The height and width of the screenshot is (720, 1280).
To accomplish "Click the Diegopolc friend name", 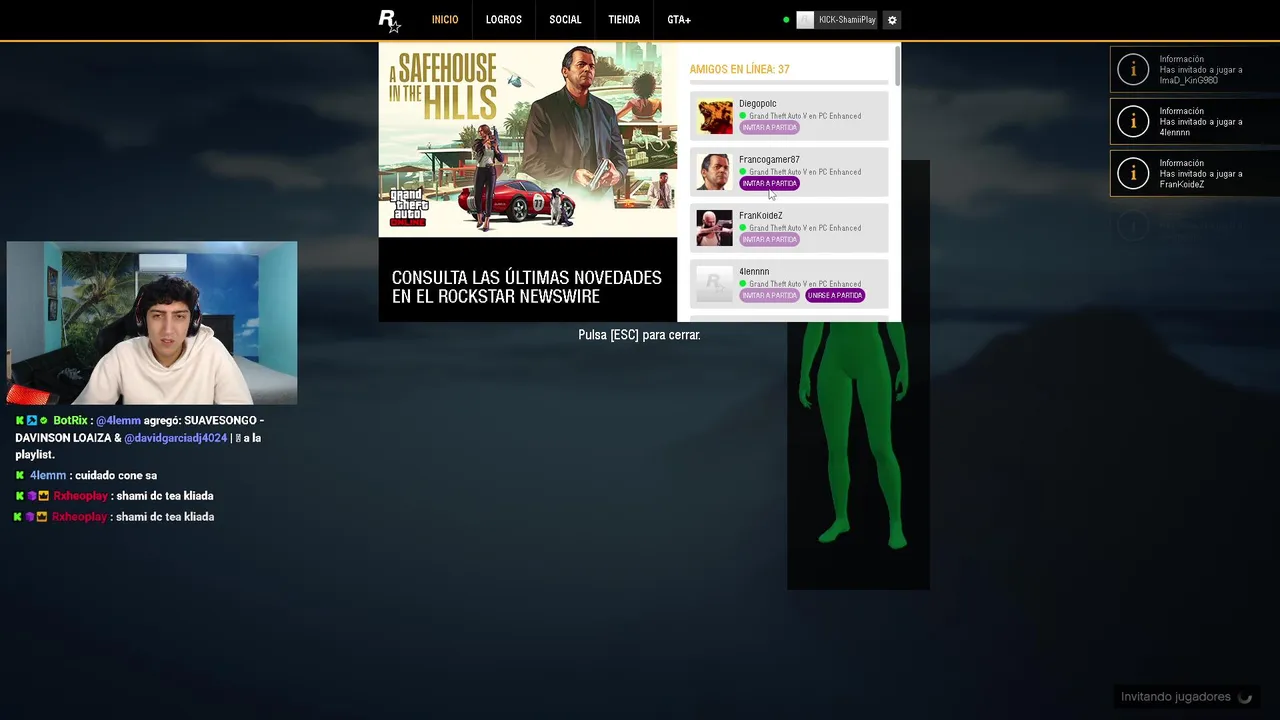I will point(757,104).
